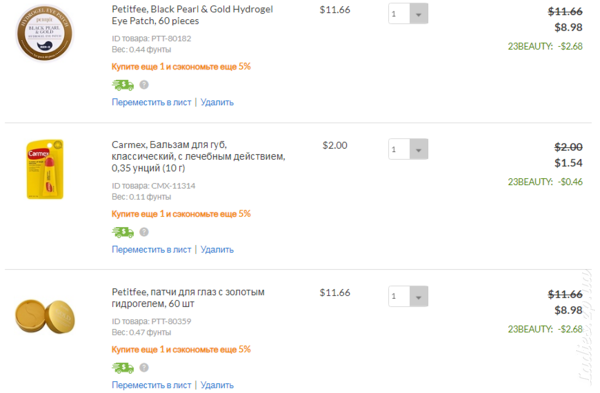Open the Petitfee Black Pearl & Gold Hydrogel title link
This screenshot has width=600, height=393.
192,15
